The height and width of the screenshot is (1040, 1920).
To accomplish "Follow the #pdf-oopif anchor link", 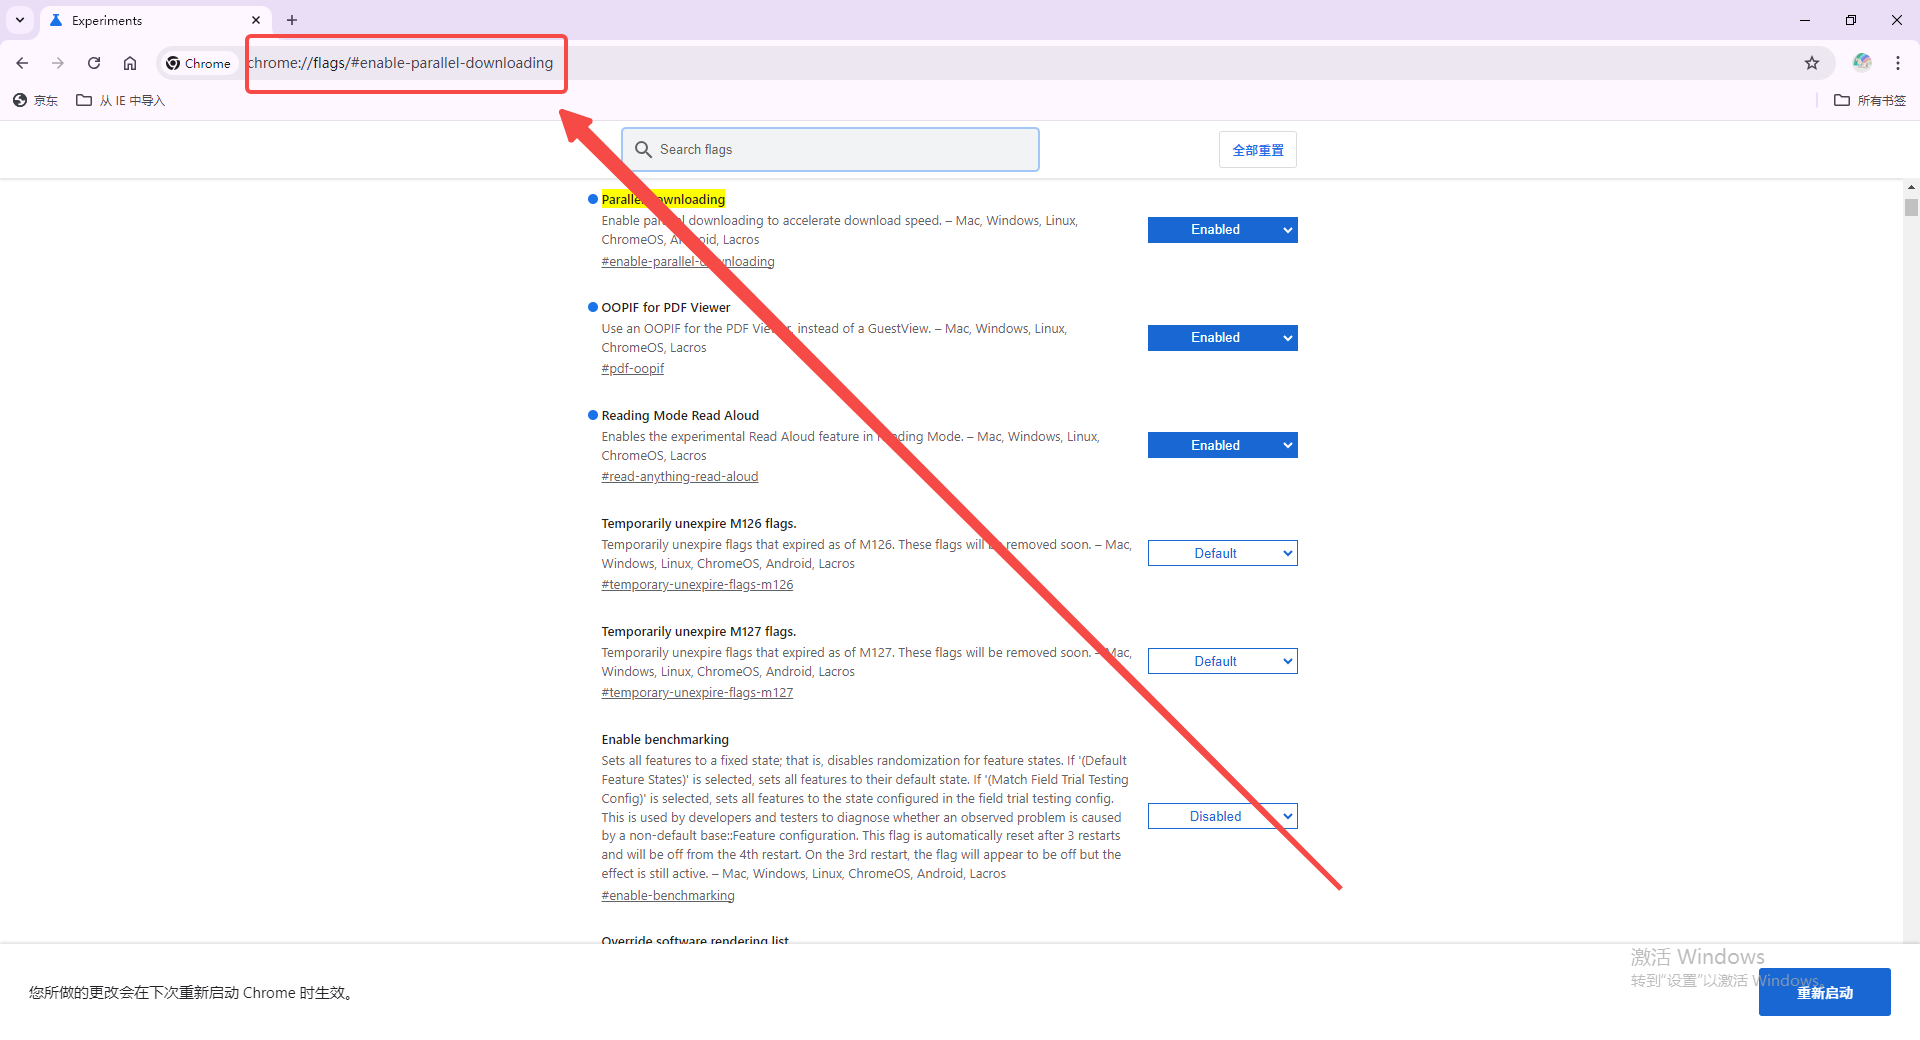I will 632,369.
